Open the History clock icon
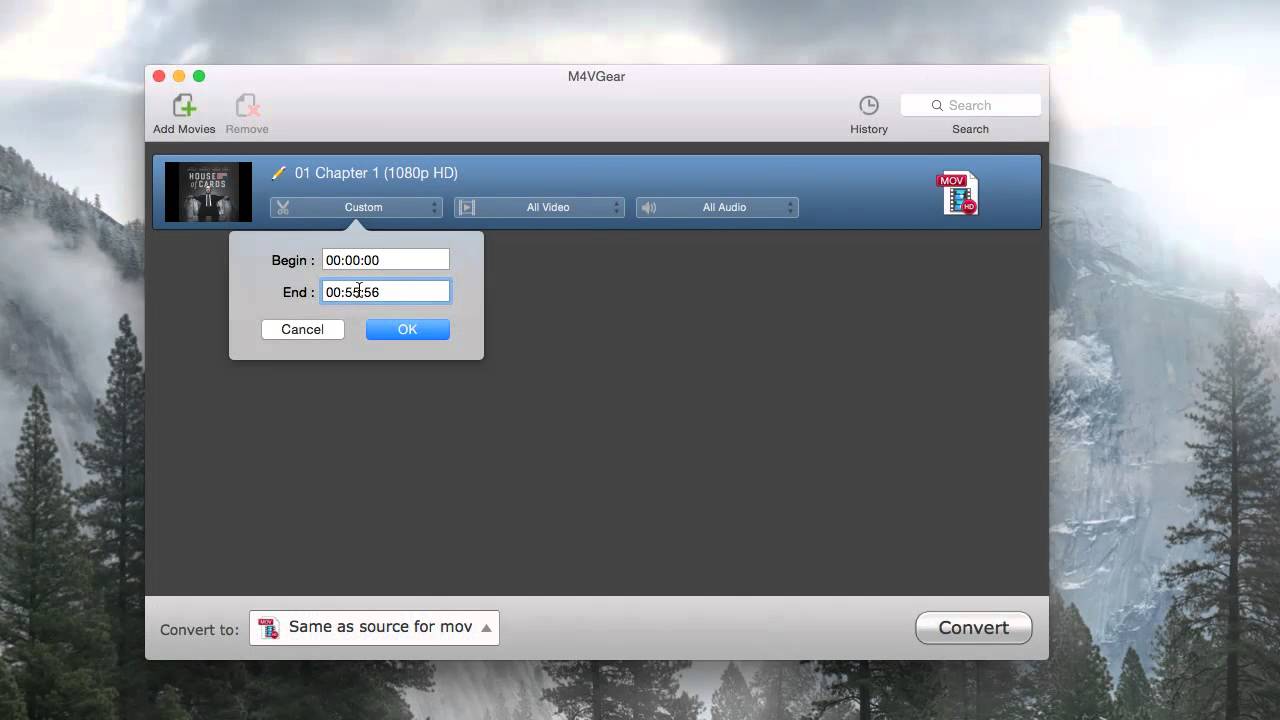The width and height of the screenshot is (1280, 720). (869, 105)
